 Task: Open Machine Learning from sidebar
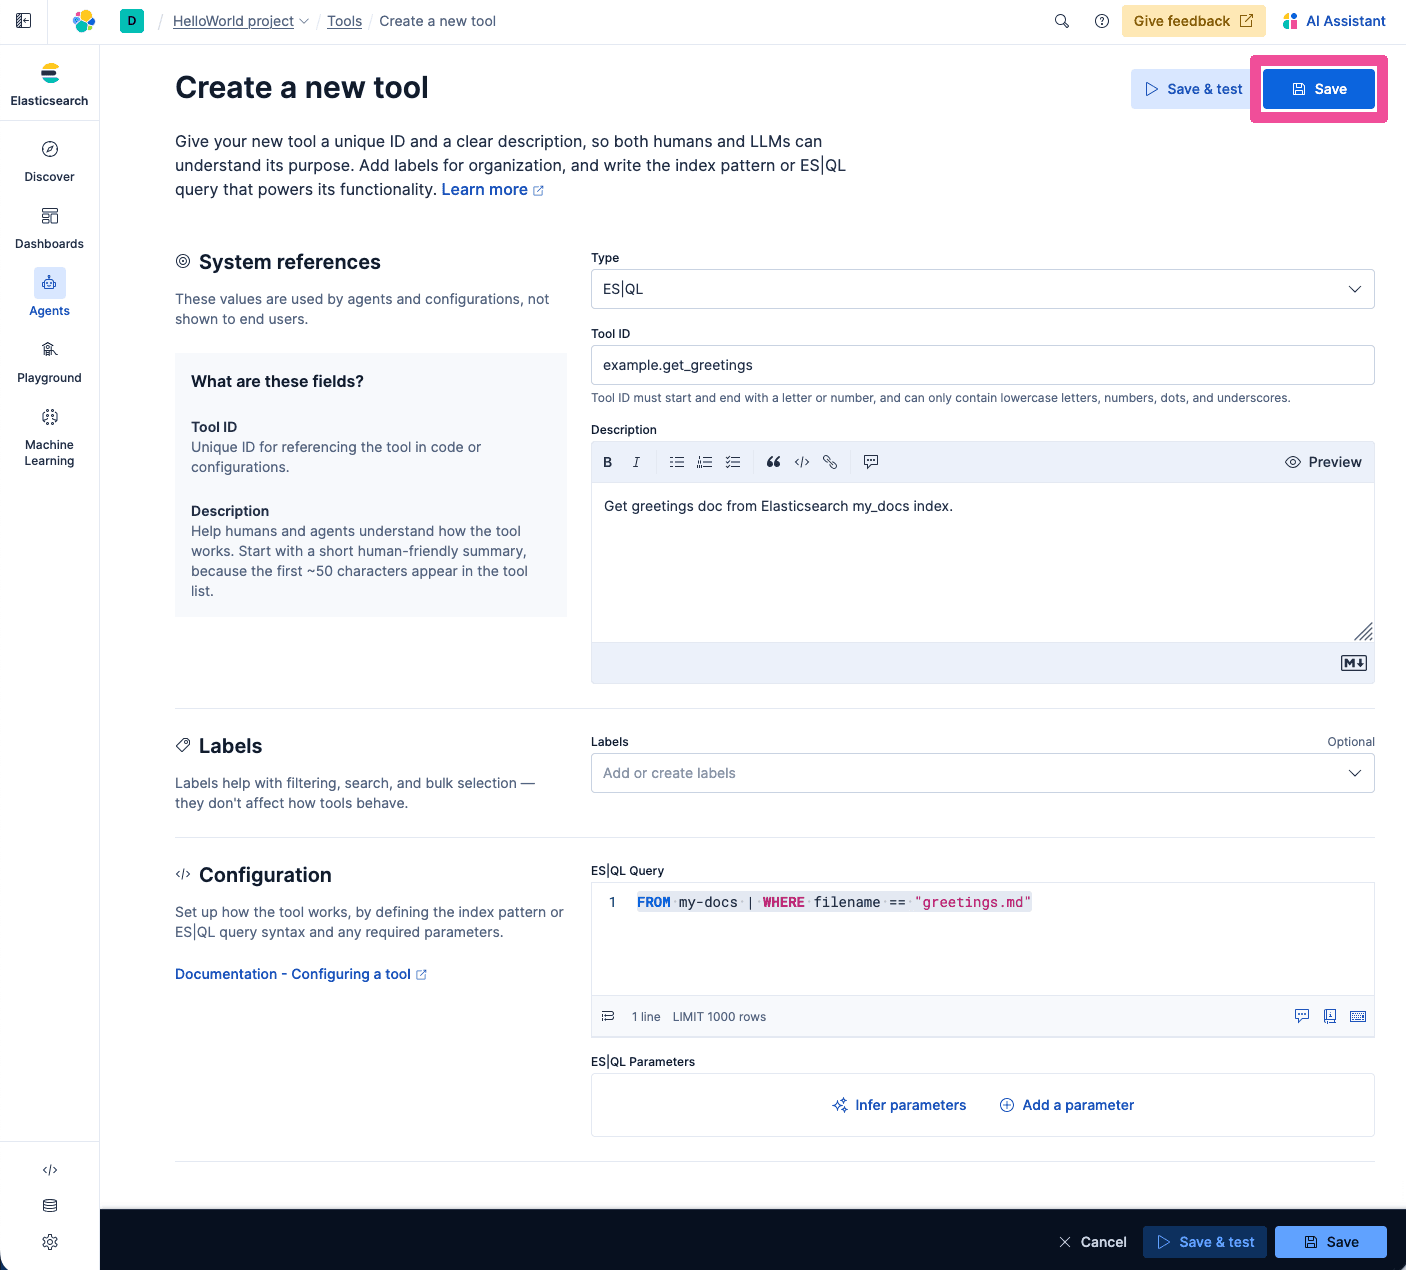[49, 417]
